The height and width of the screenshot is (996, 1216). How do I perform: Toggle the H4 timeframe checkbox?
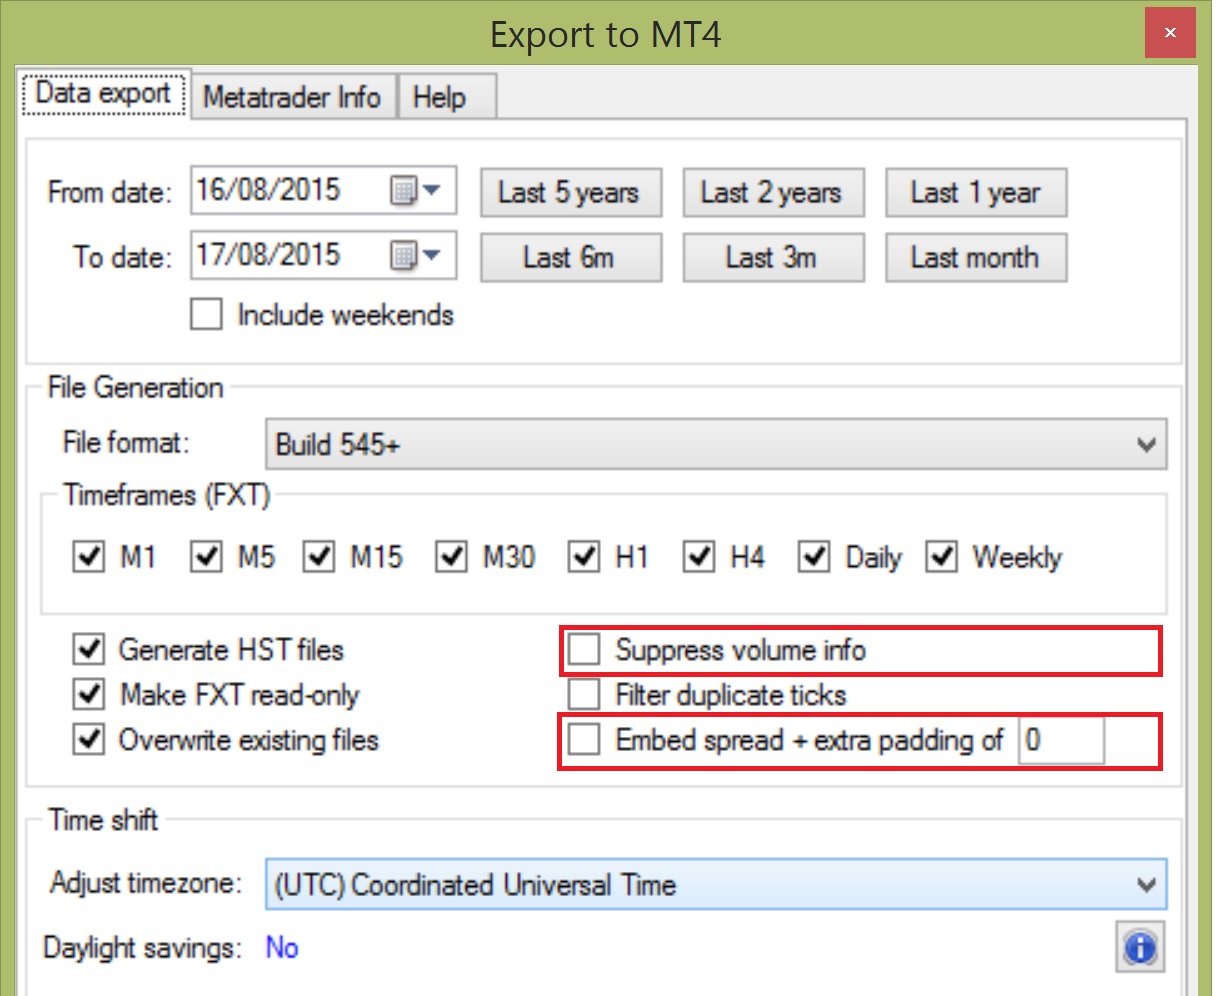(699, 556)
